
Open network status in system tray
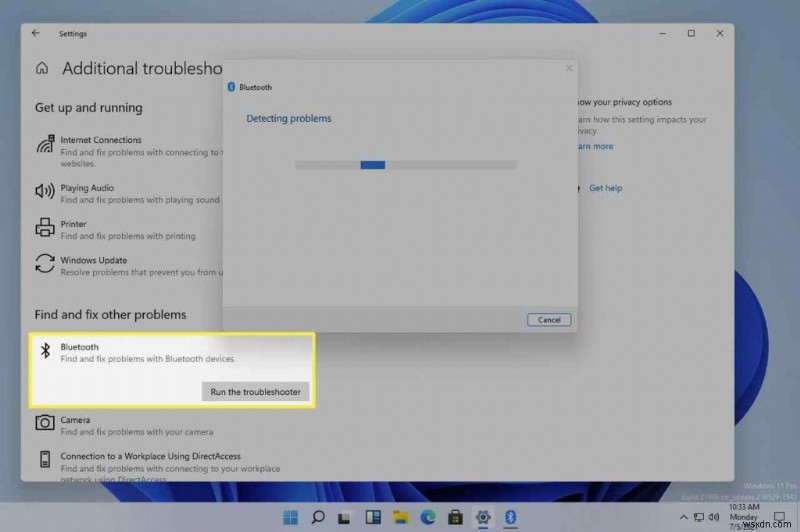click(699, 517)
